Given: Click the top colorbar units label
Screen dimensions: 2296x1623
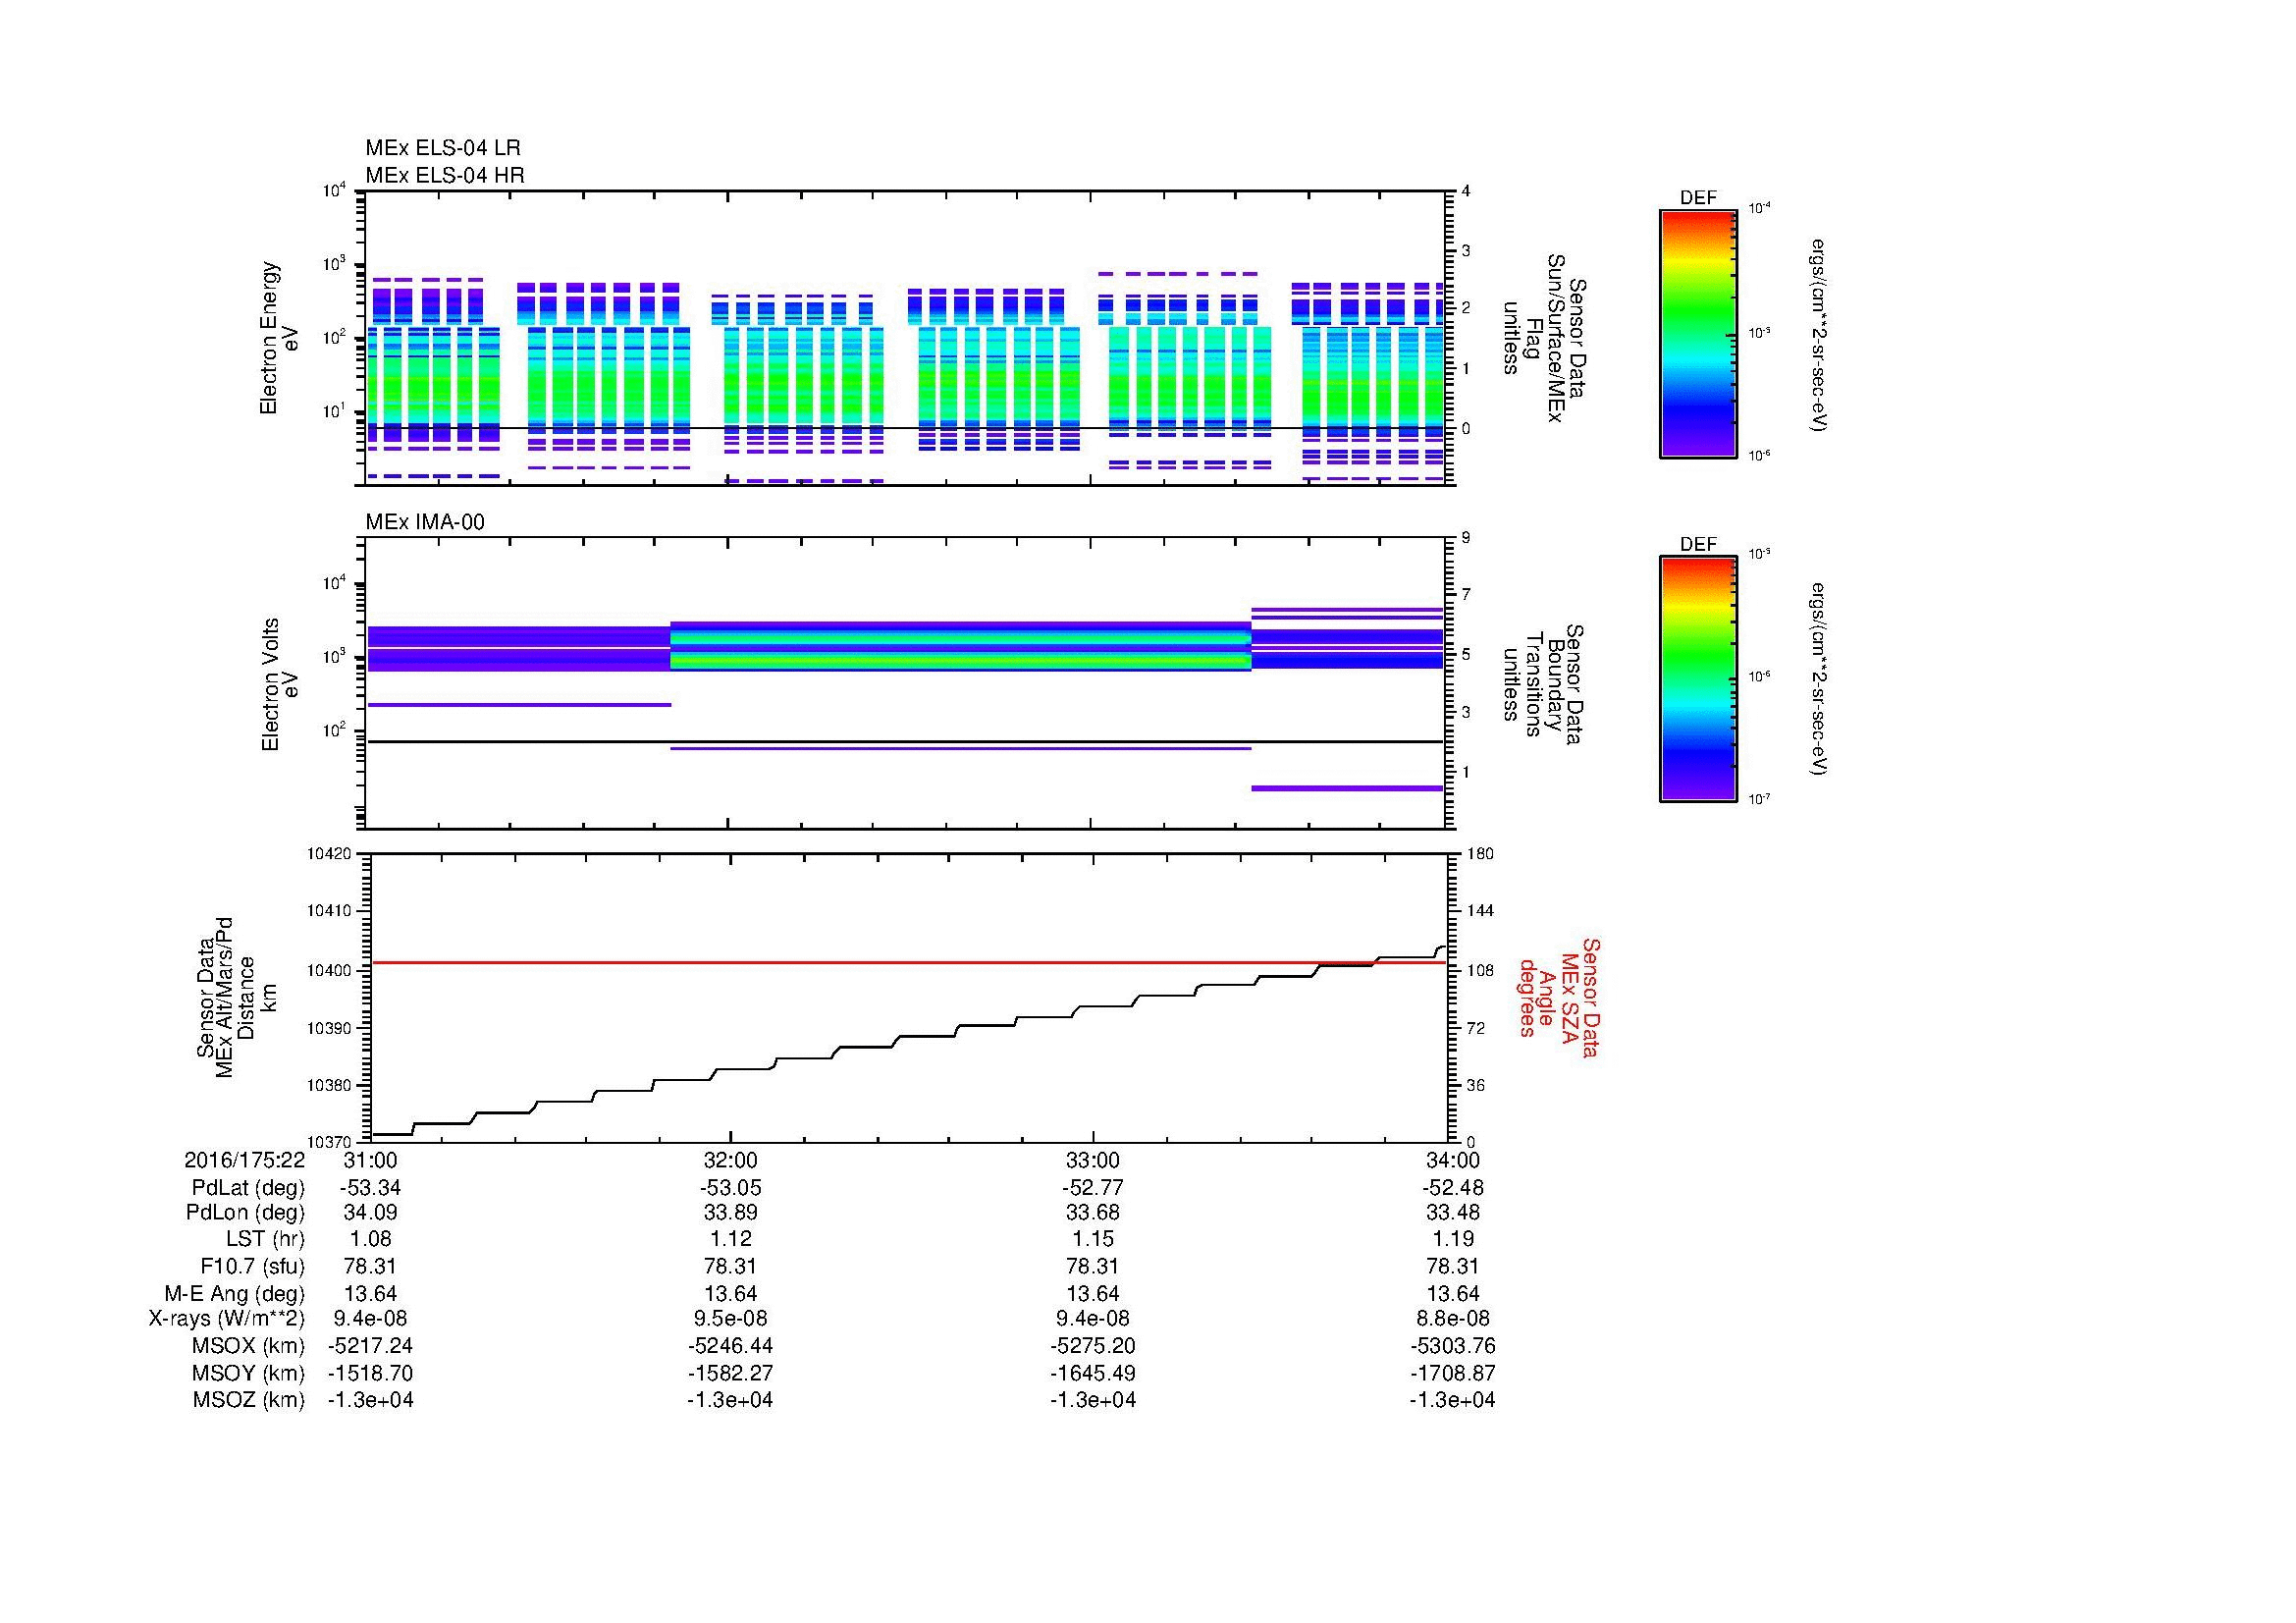Looking at the screenshot, I should click(x=1819, y=335).
